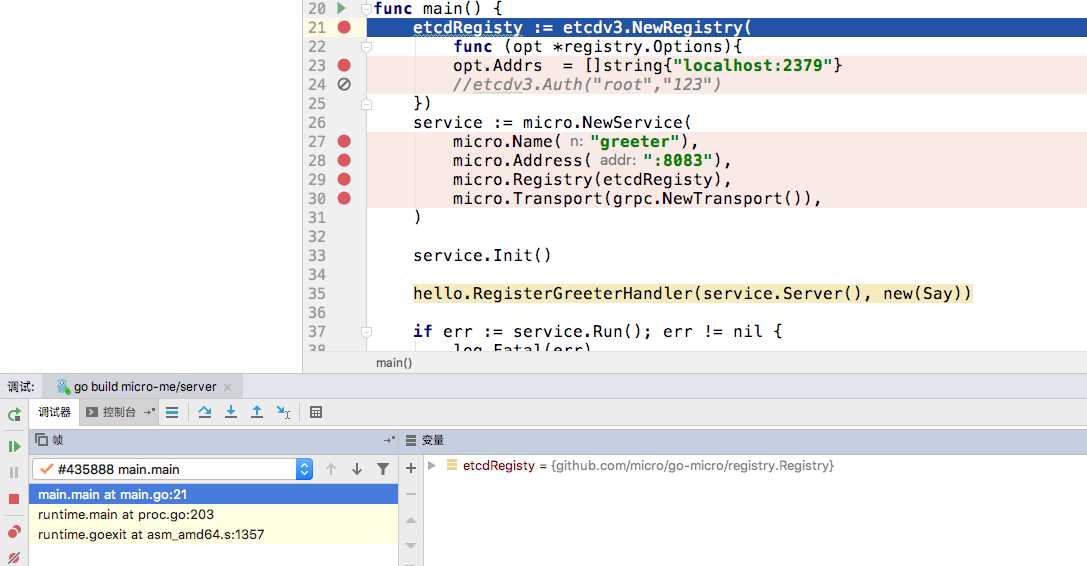Resume program execution

coord(14,447)
